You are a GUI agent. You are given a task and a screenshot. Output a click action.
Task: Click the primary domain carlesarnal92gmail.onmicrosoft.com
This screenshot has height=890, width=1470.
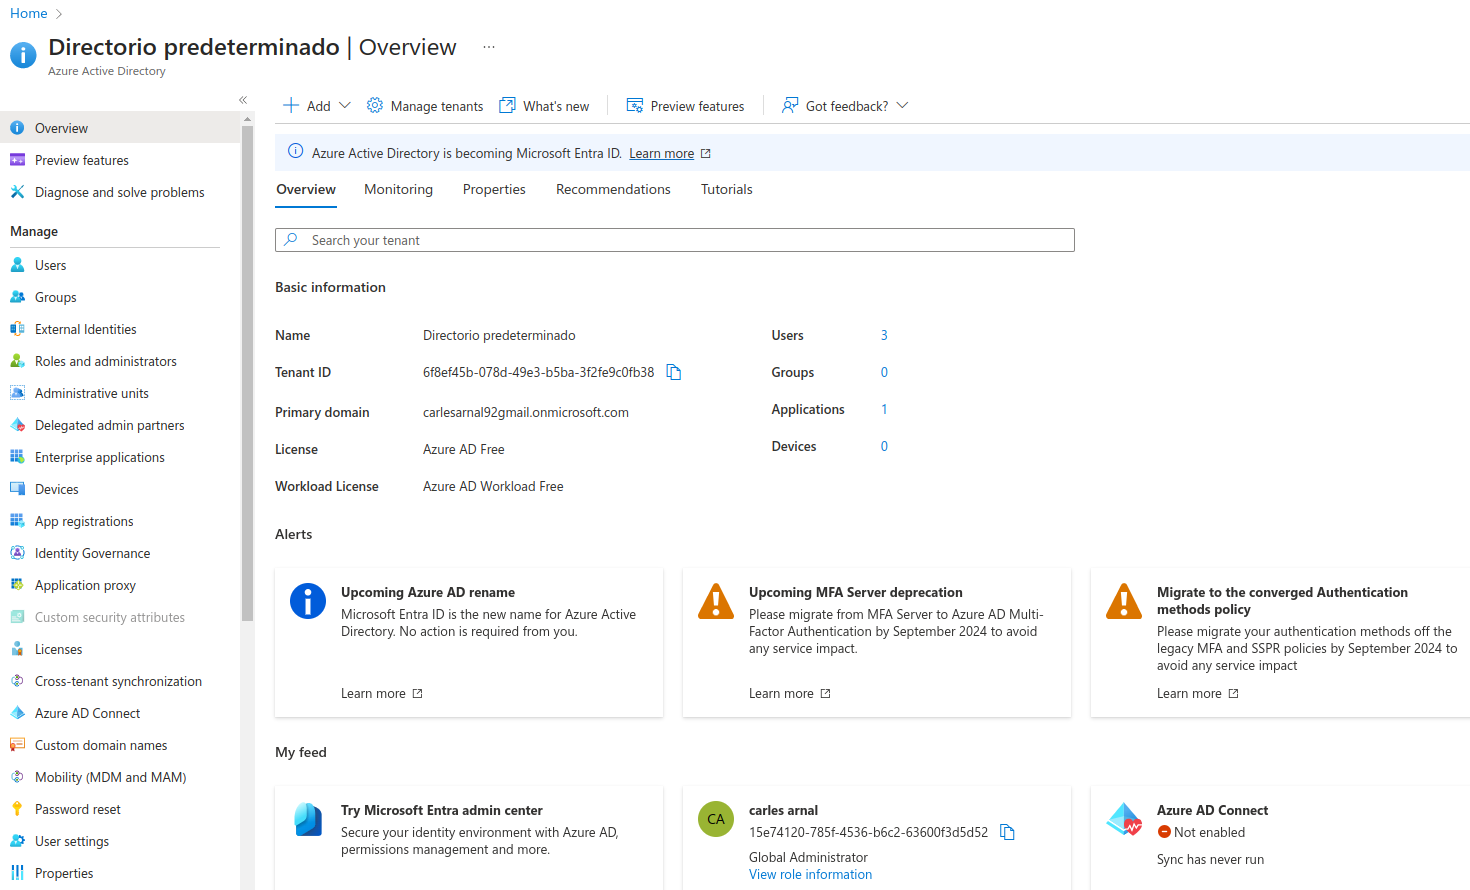click(x=526, y=412)
